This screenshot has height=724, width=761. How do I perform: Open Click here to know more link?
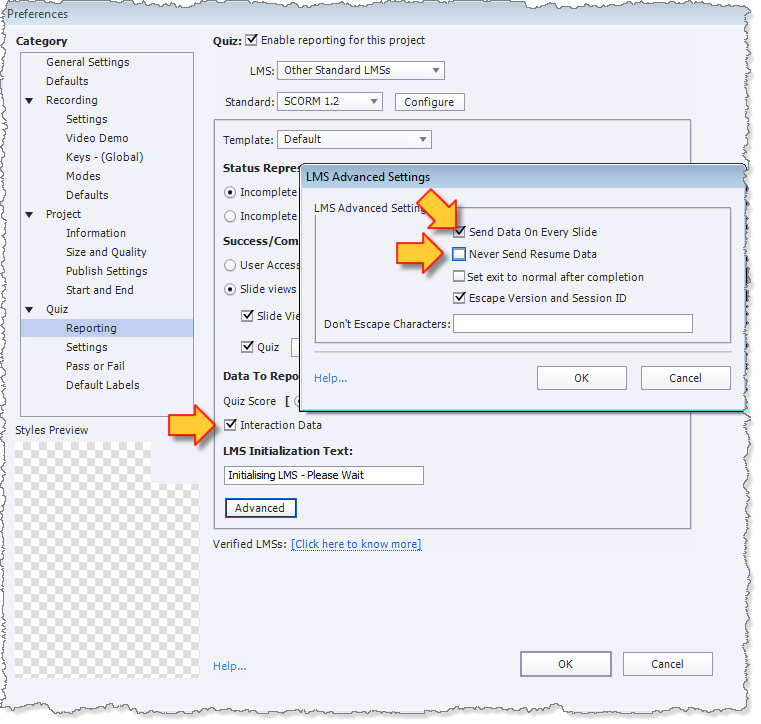[356, 544]
